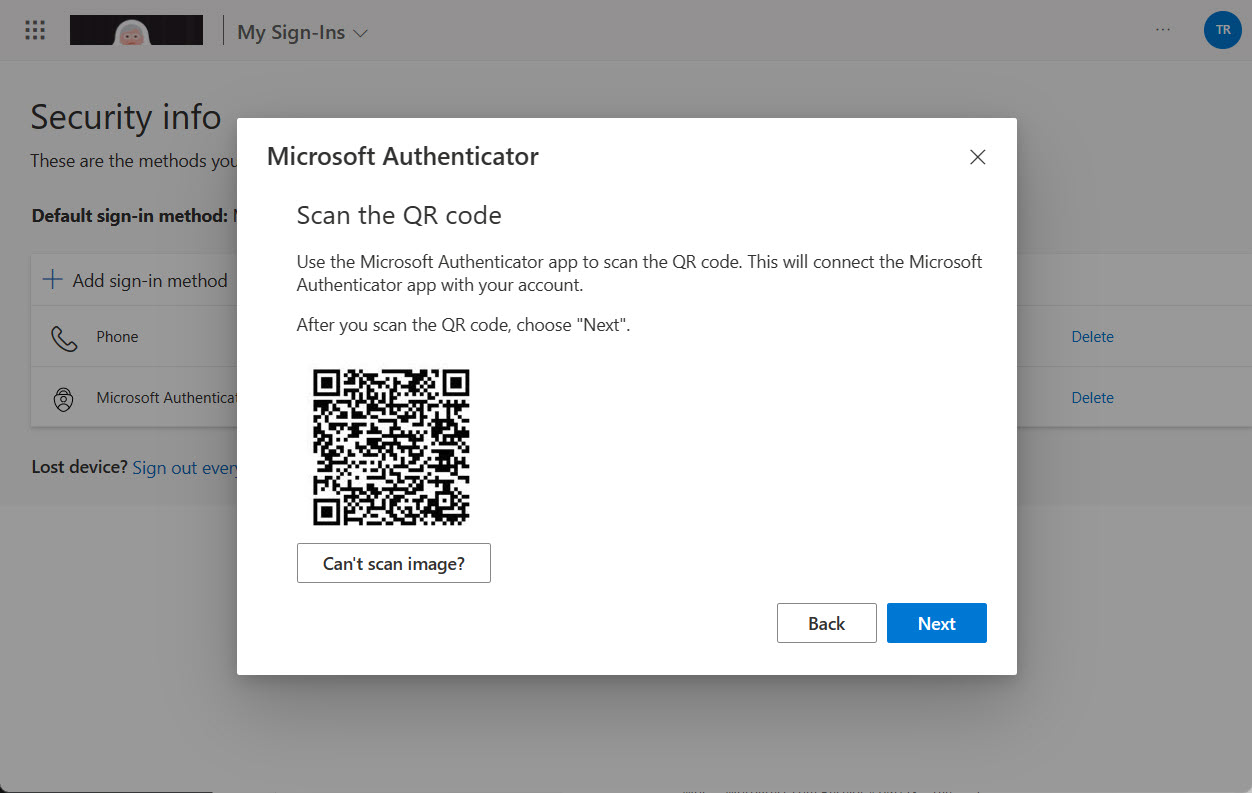Screen dimensions: 1252x793
Task: Click the 'After you scan the QR code' text
Action: [463, 325]
